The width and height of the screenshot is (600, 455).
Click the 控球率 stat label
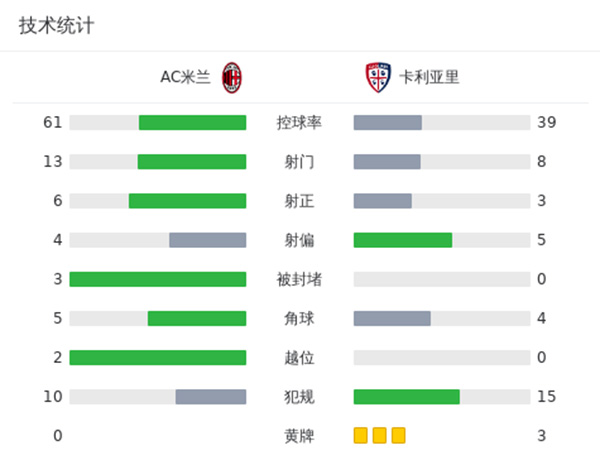[x=299, y=123]
